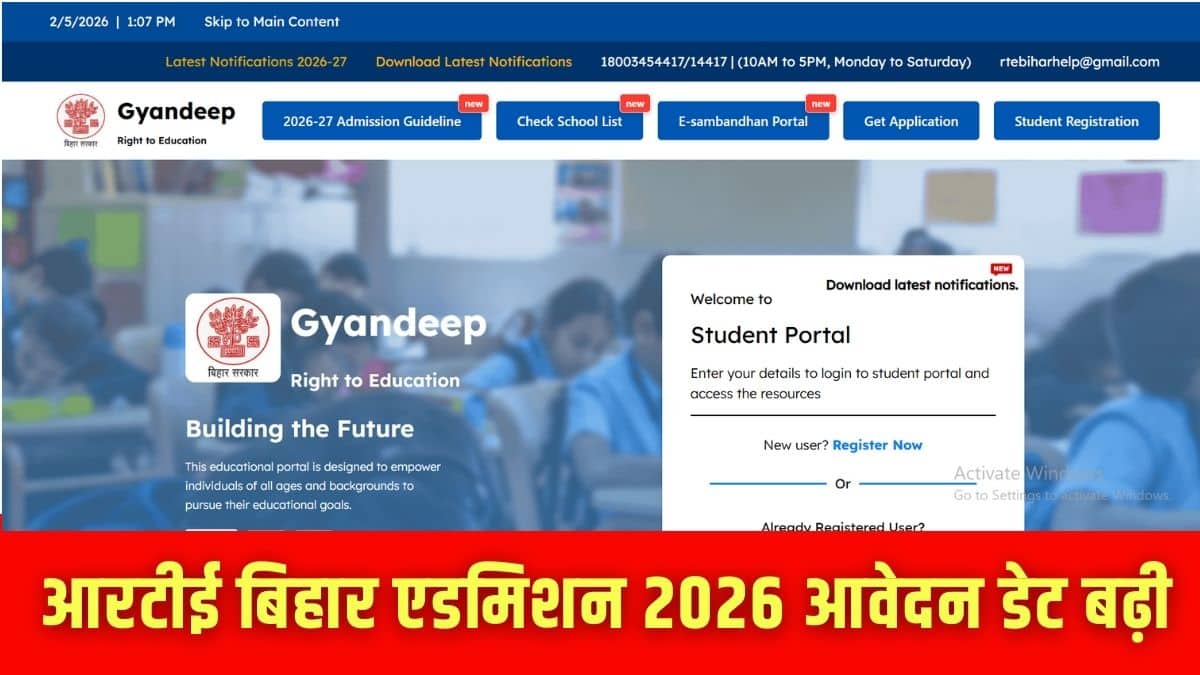The width and height of the screenshot is (1200, 675).
Task: Click the new badge on E-sambandhan Portal
Action: [x=821, y=103]
